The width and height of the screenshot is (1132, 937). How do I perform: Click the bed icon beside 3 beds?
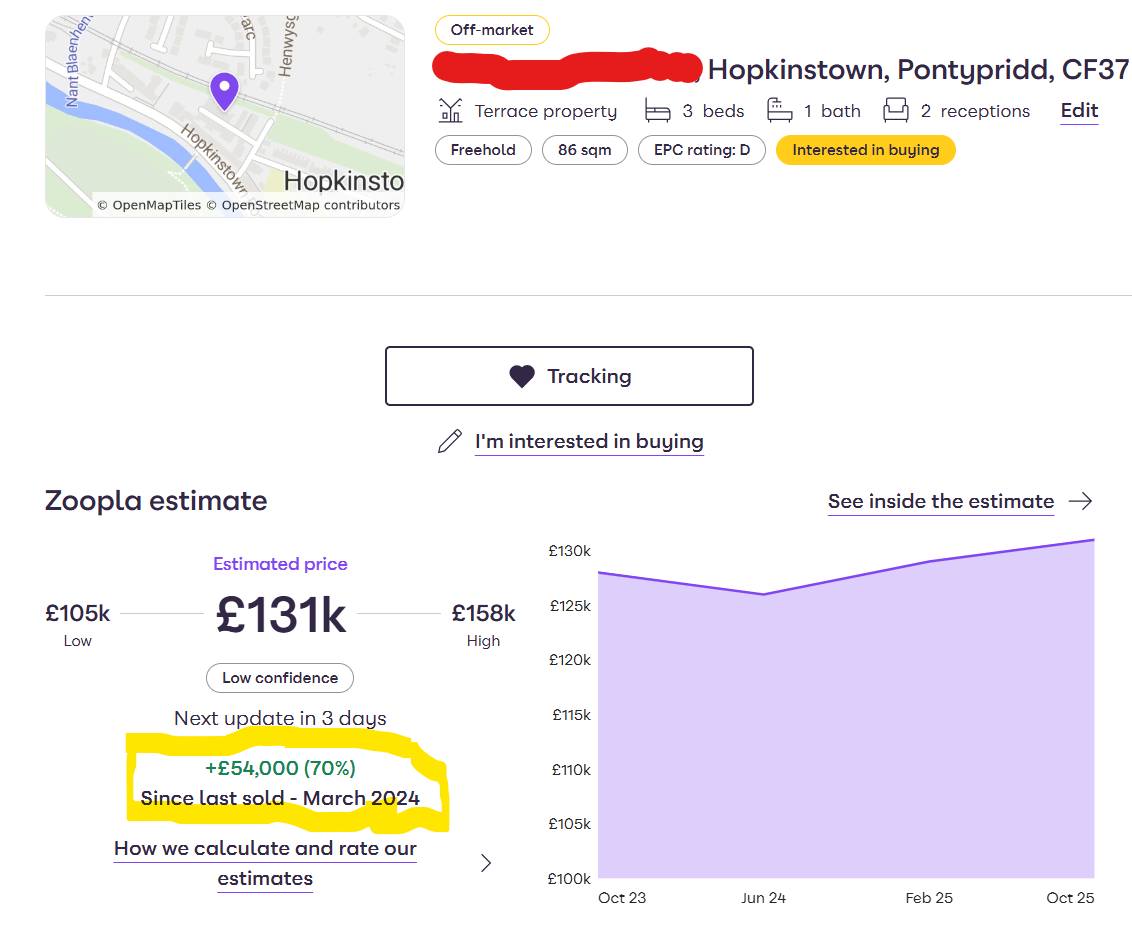point(657,110)
